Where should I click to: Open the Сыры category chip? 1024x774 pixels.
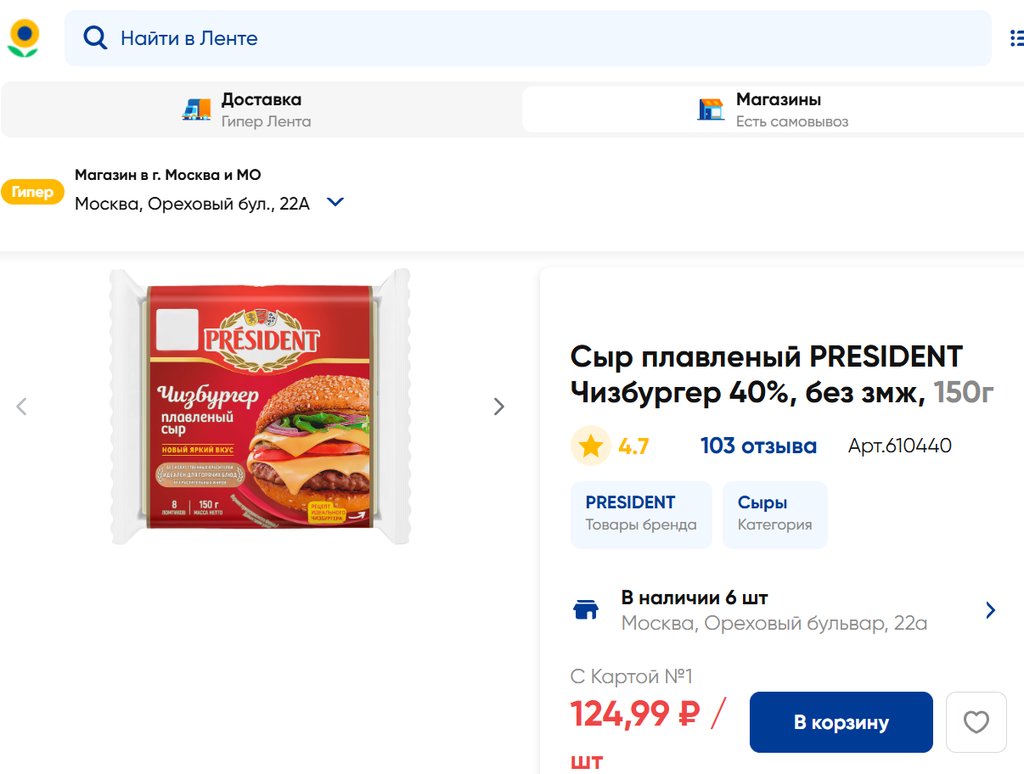(x=775, y=514)
